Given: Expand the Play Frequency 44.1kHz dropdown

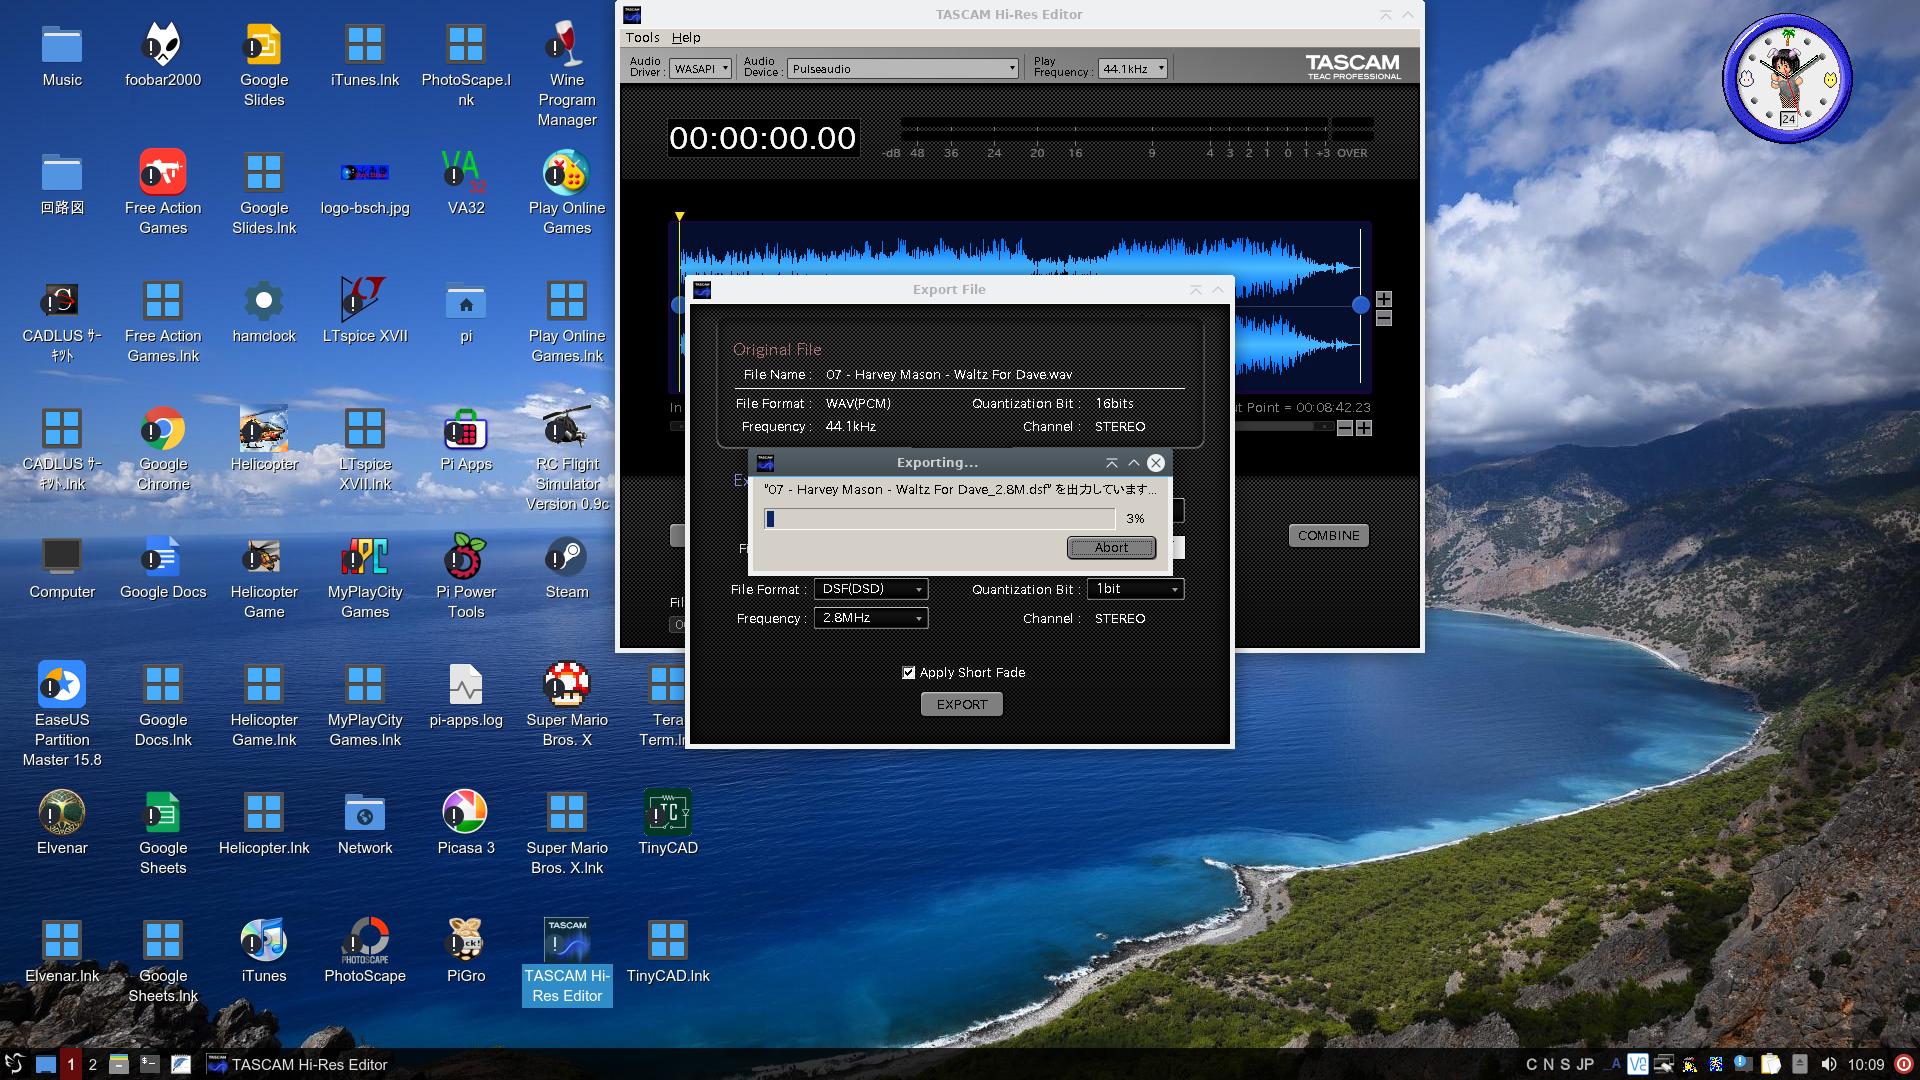Looking at the screenshot, I should 1133,69.
